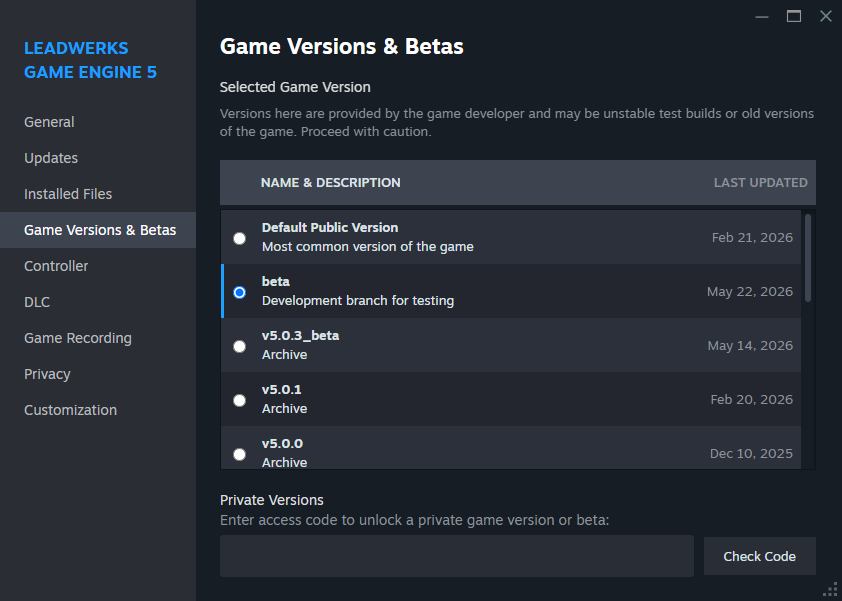Click the date May 22, 2026
This screenshot has width=842, height=601.
[x=750, y=292]
